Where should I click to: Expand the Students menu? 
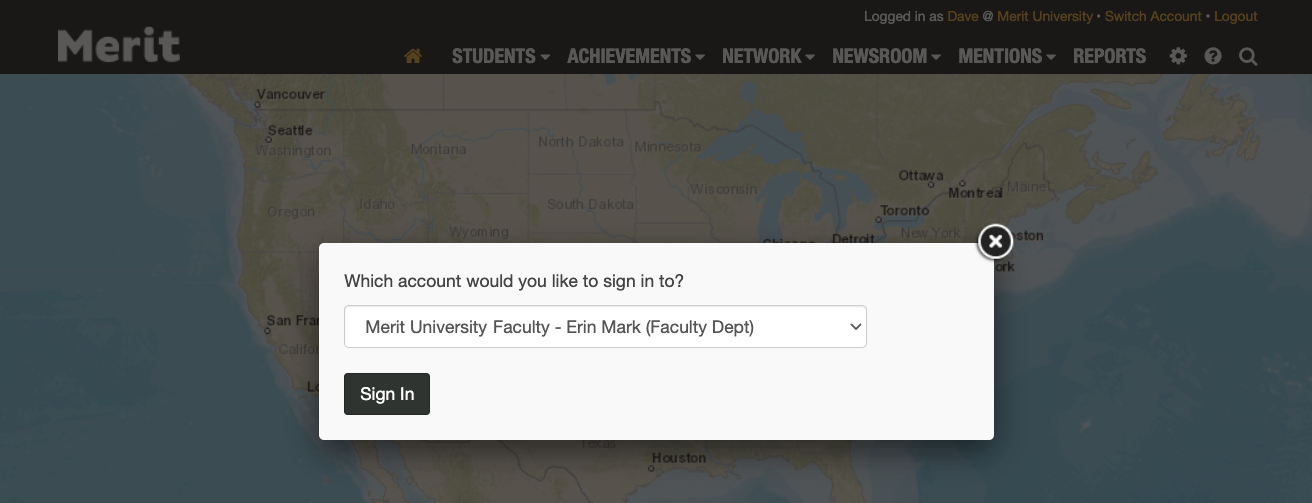pyautogui.click(x=500, y=57)
